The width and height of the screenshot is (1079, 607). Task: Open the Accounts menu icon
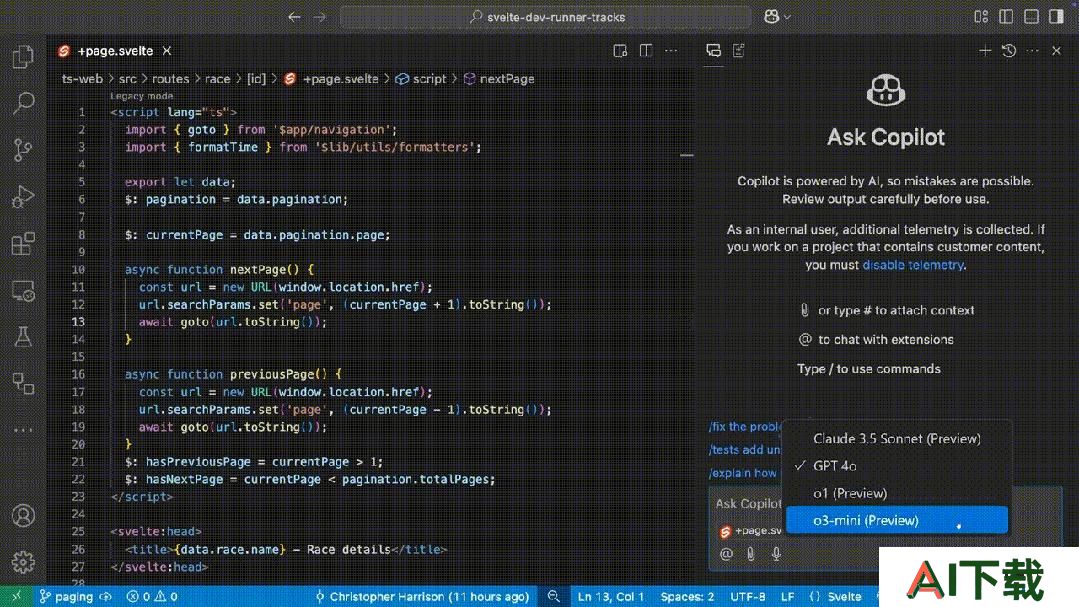click(23, 515)
